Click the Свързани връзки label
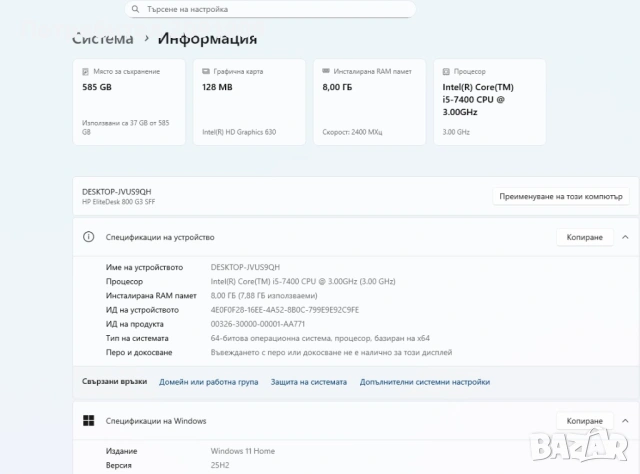 tap(114, 382)
